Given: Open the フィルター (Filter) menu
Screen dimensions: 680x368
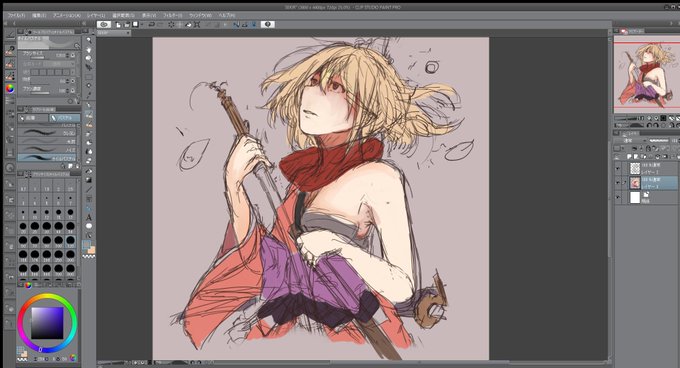Looking at the screenshot, I should pos(172,15).
